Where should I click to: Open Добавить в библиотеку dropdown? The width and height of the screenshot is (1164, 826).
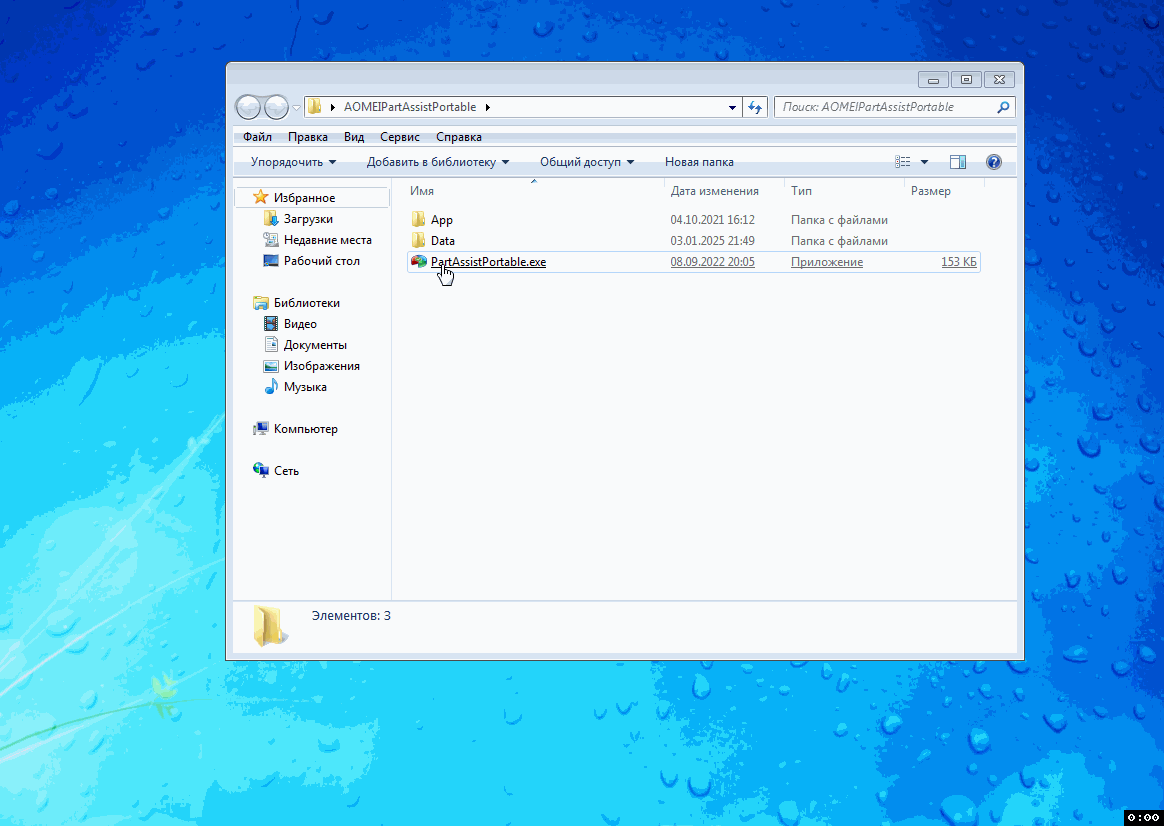(x=438, y=162)
